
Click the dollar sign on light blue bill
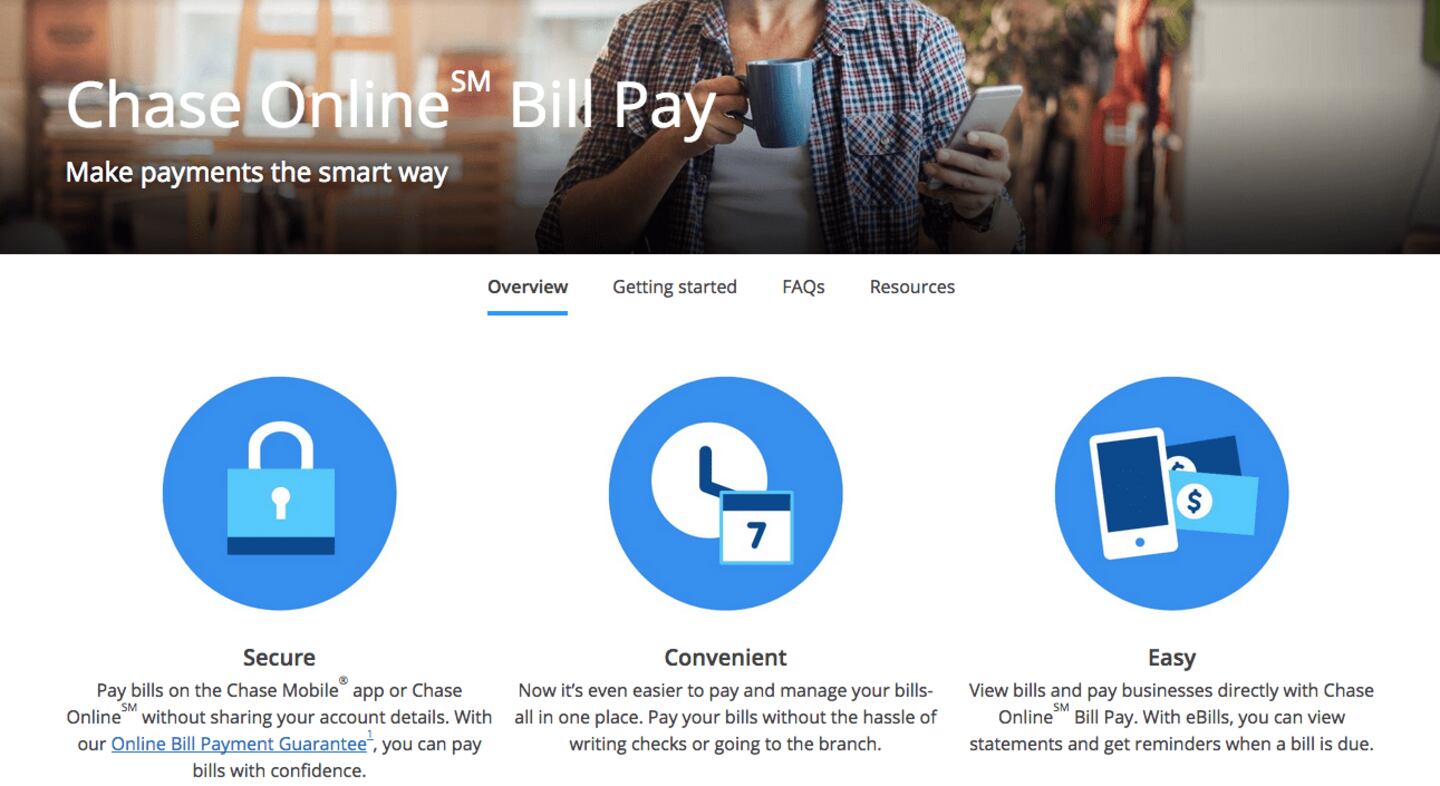pos(1193,502)
